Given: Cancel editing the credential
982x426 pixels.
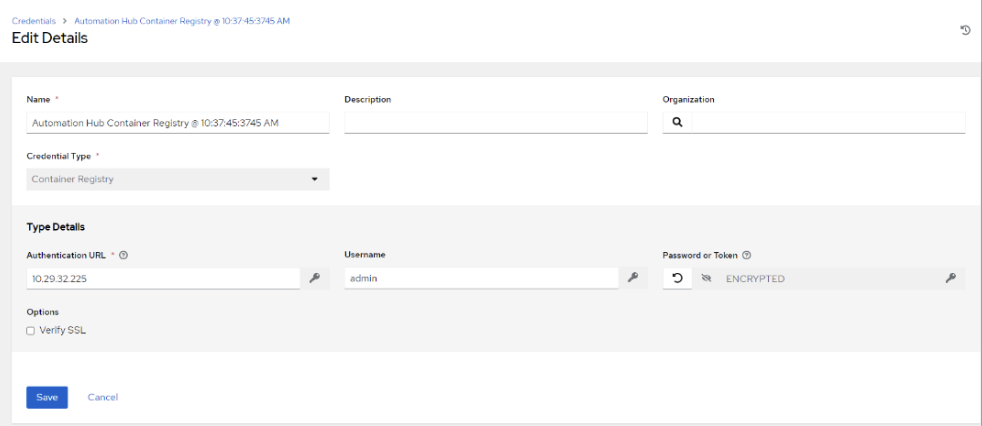Looking at the screenshot, I should (x=103, y=397).
